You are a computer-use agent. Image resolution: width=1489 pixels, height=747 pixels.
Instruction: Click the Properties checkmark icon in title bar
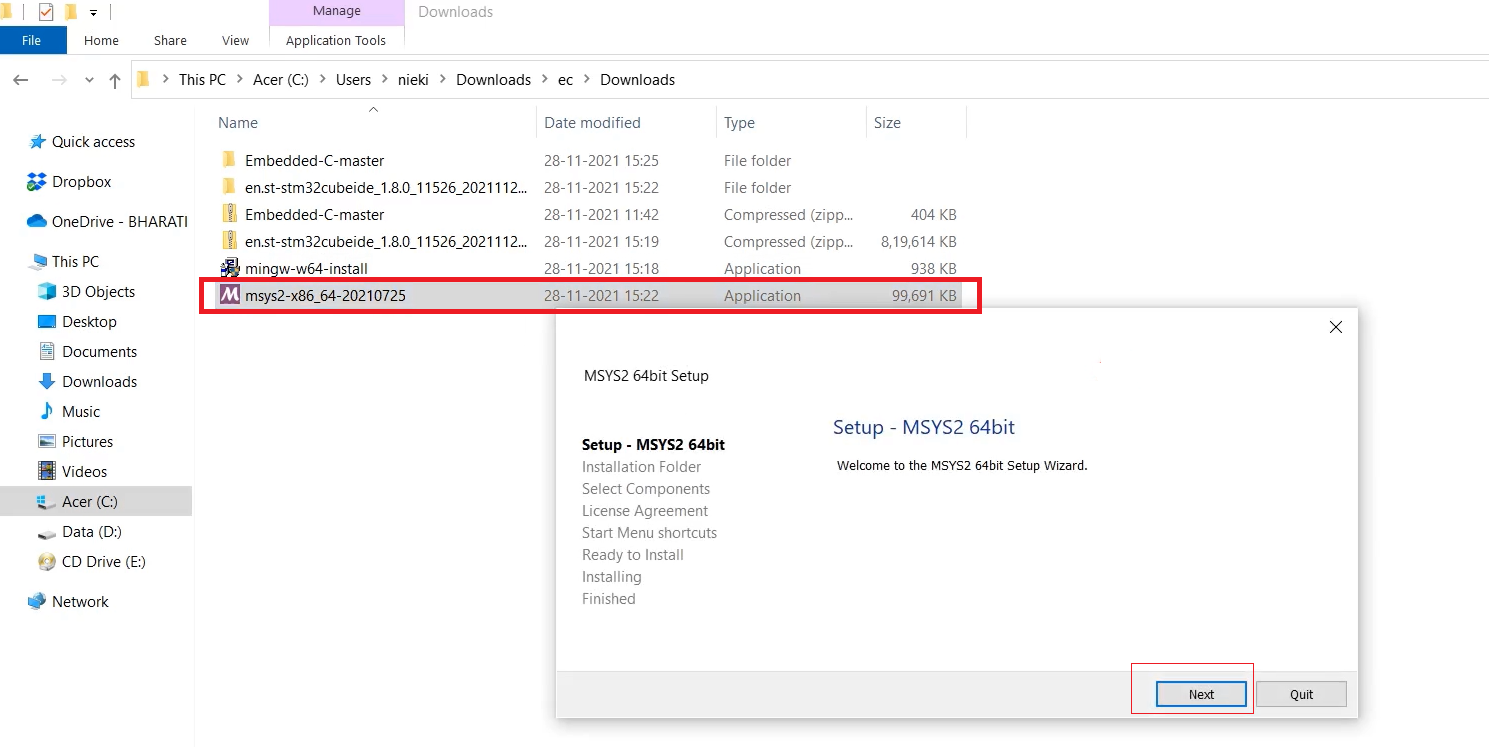pyautogui.click(x=45, y=12)
